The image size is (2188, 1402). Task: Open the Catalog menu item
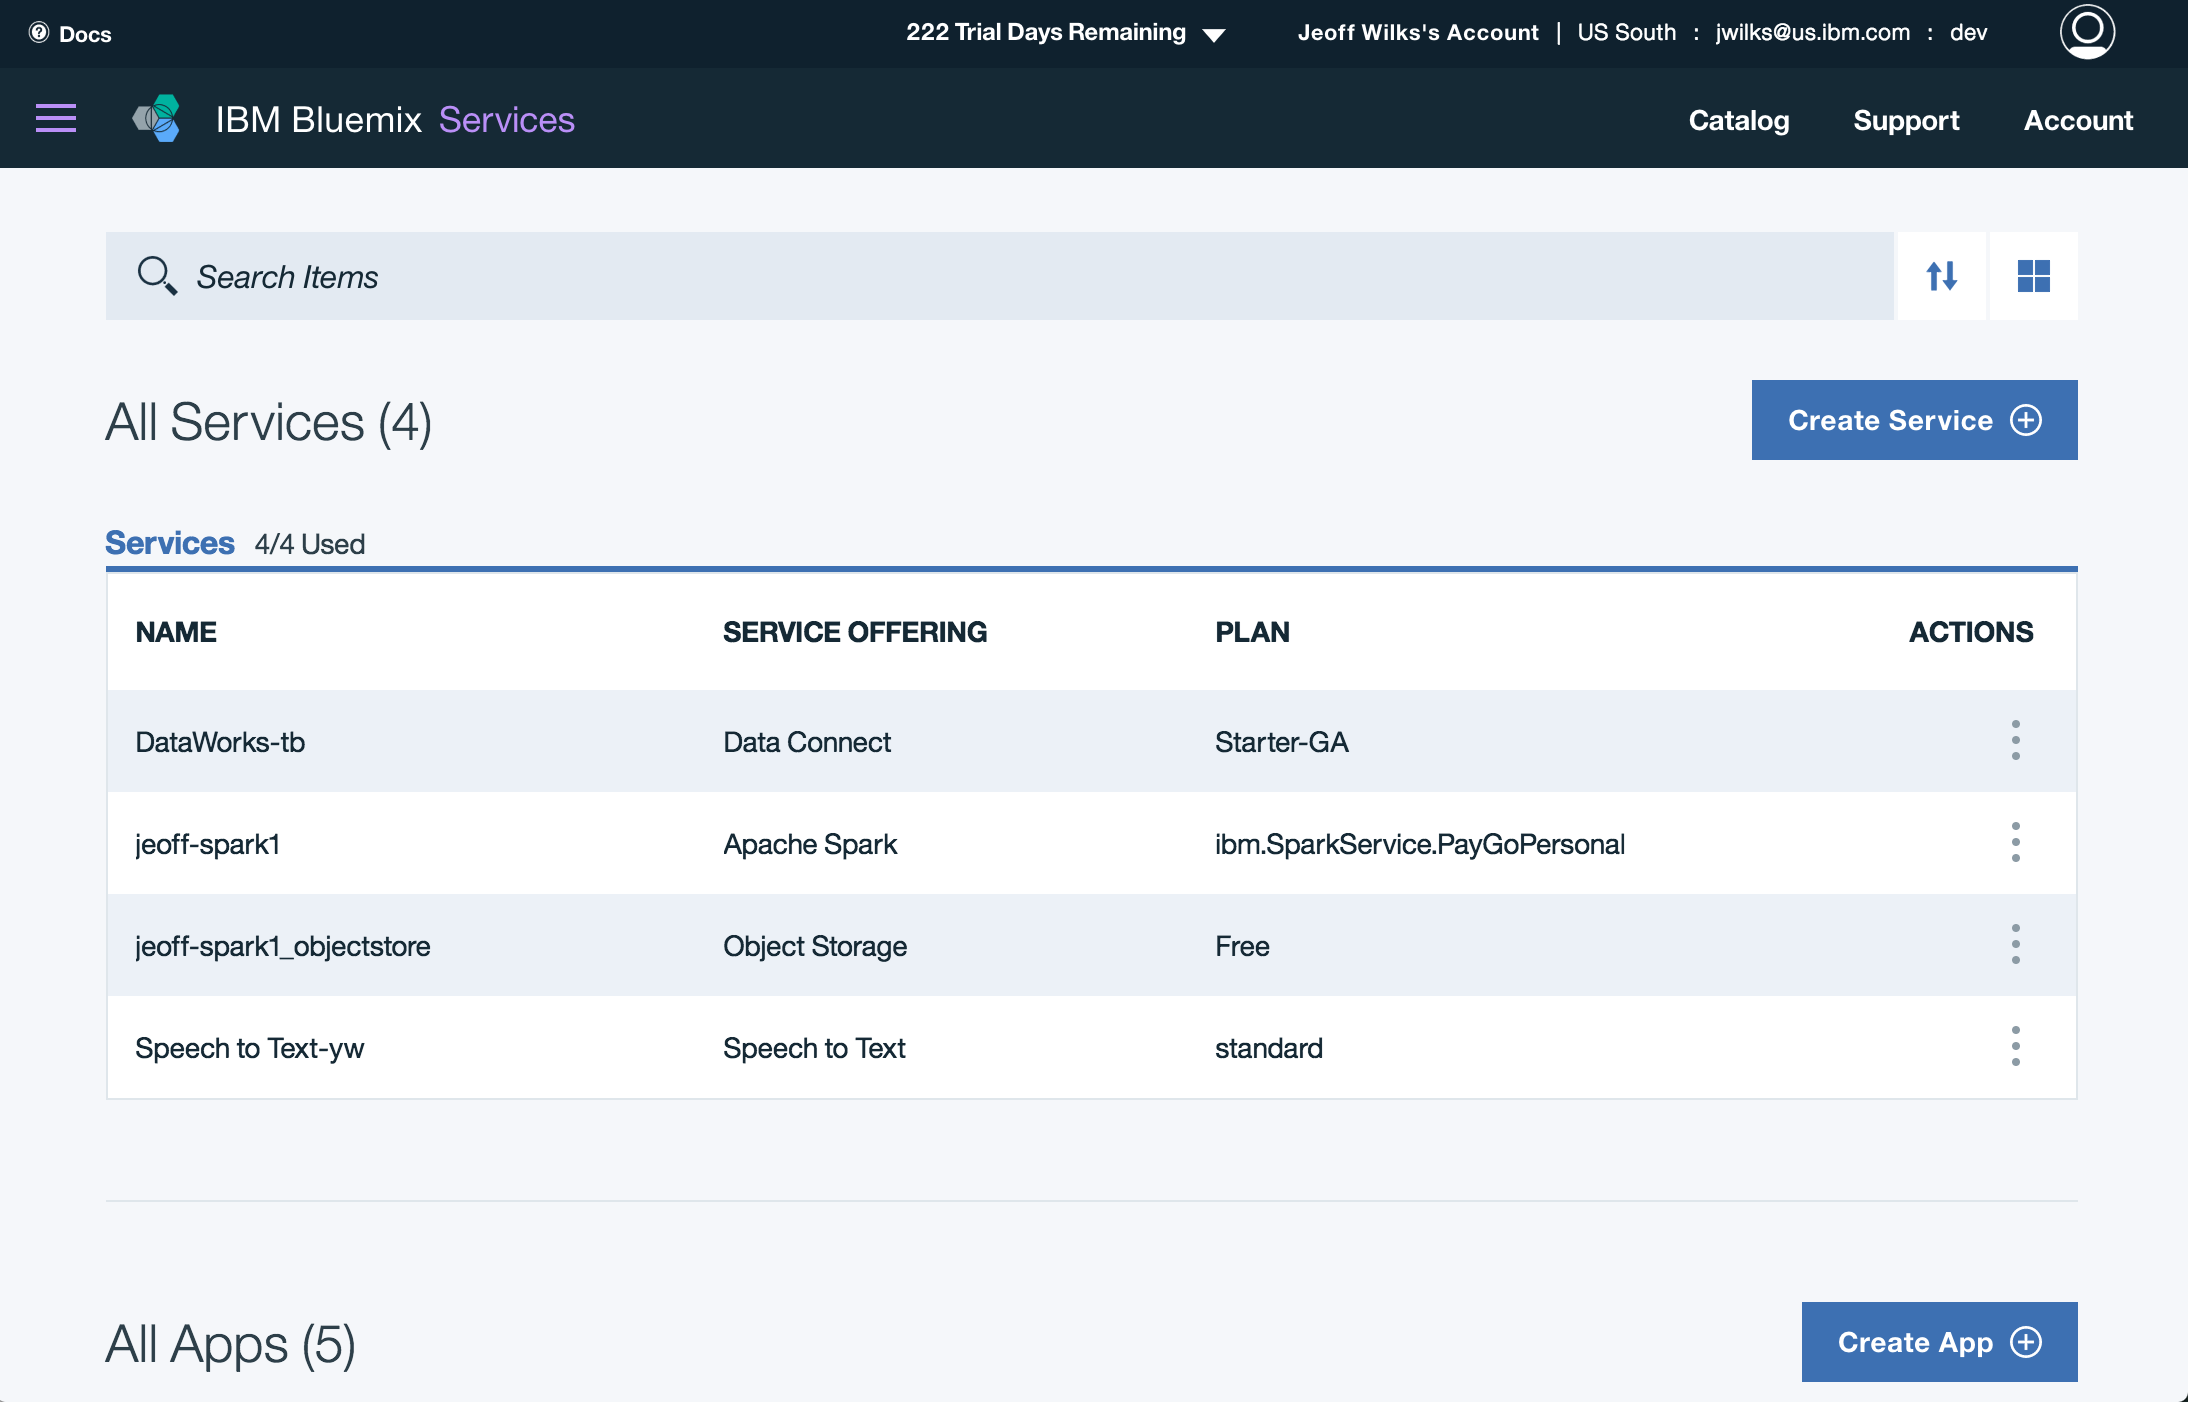pyautogui.click(x=1738, y=120)
